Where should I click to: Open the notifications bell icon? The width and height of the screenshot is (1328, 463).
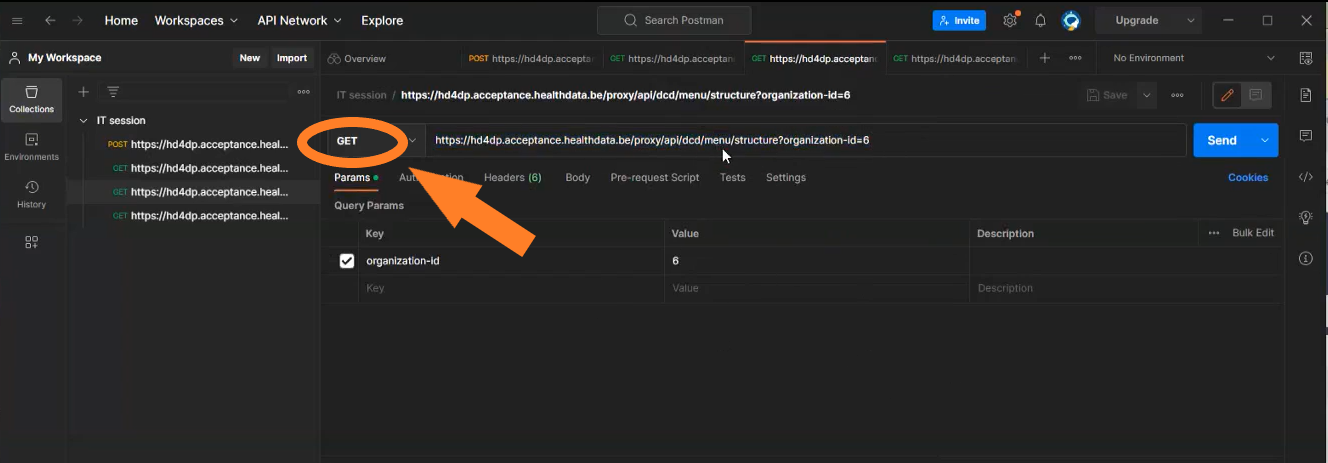(x=1040, y=20)
